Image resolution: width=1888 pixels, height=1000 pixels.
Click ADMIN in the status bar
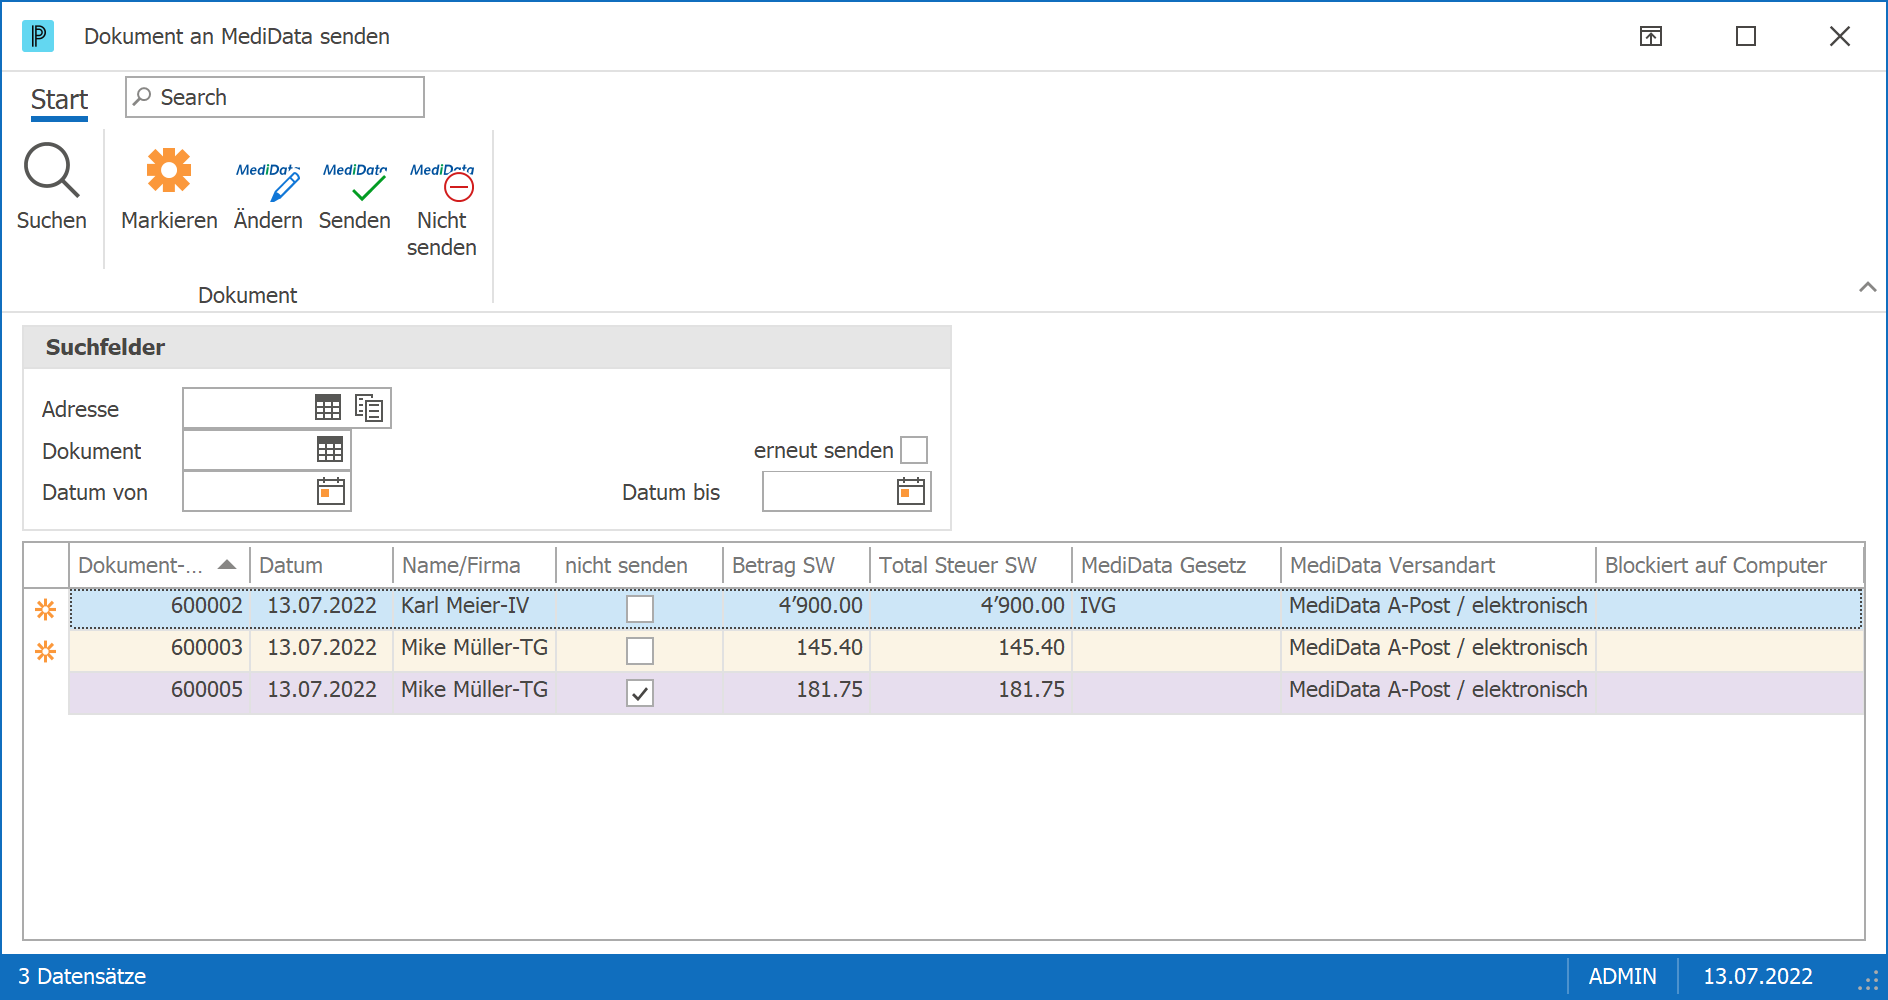(1622, 976)
